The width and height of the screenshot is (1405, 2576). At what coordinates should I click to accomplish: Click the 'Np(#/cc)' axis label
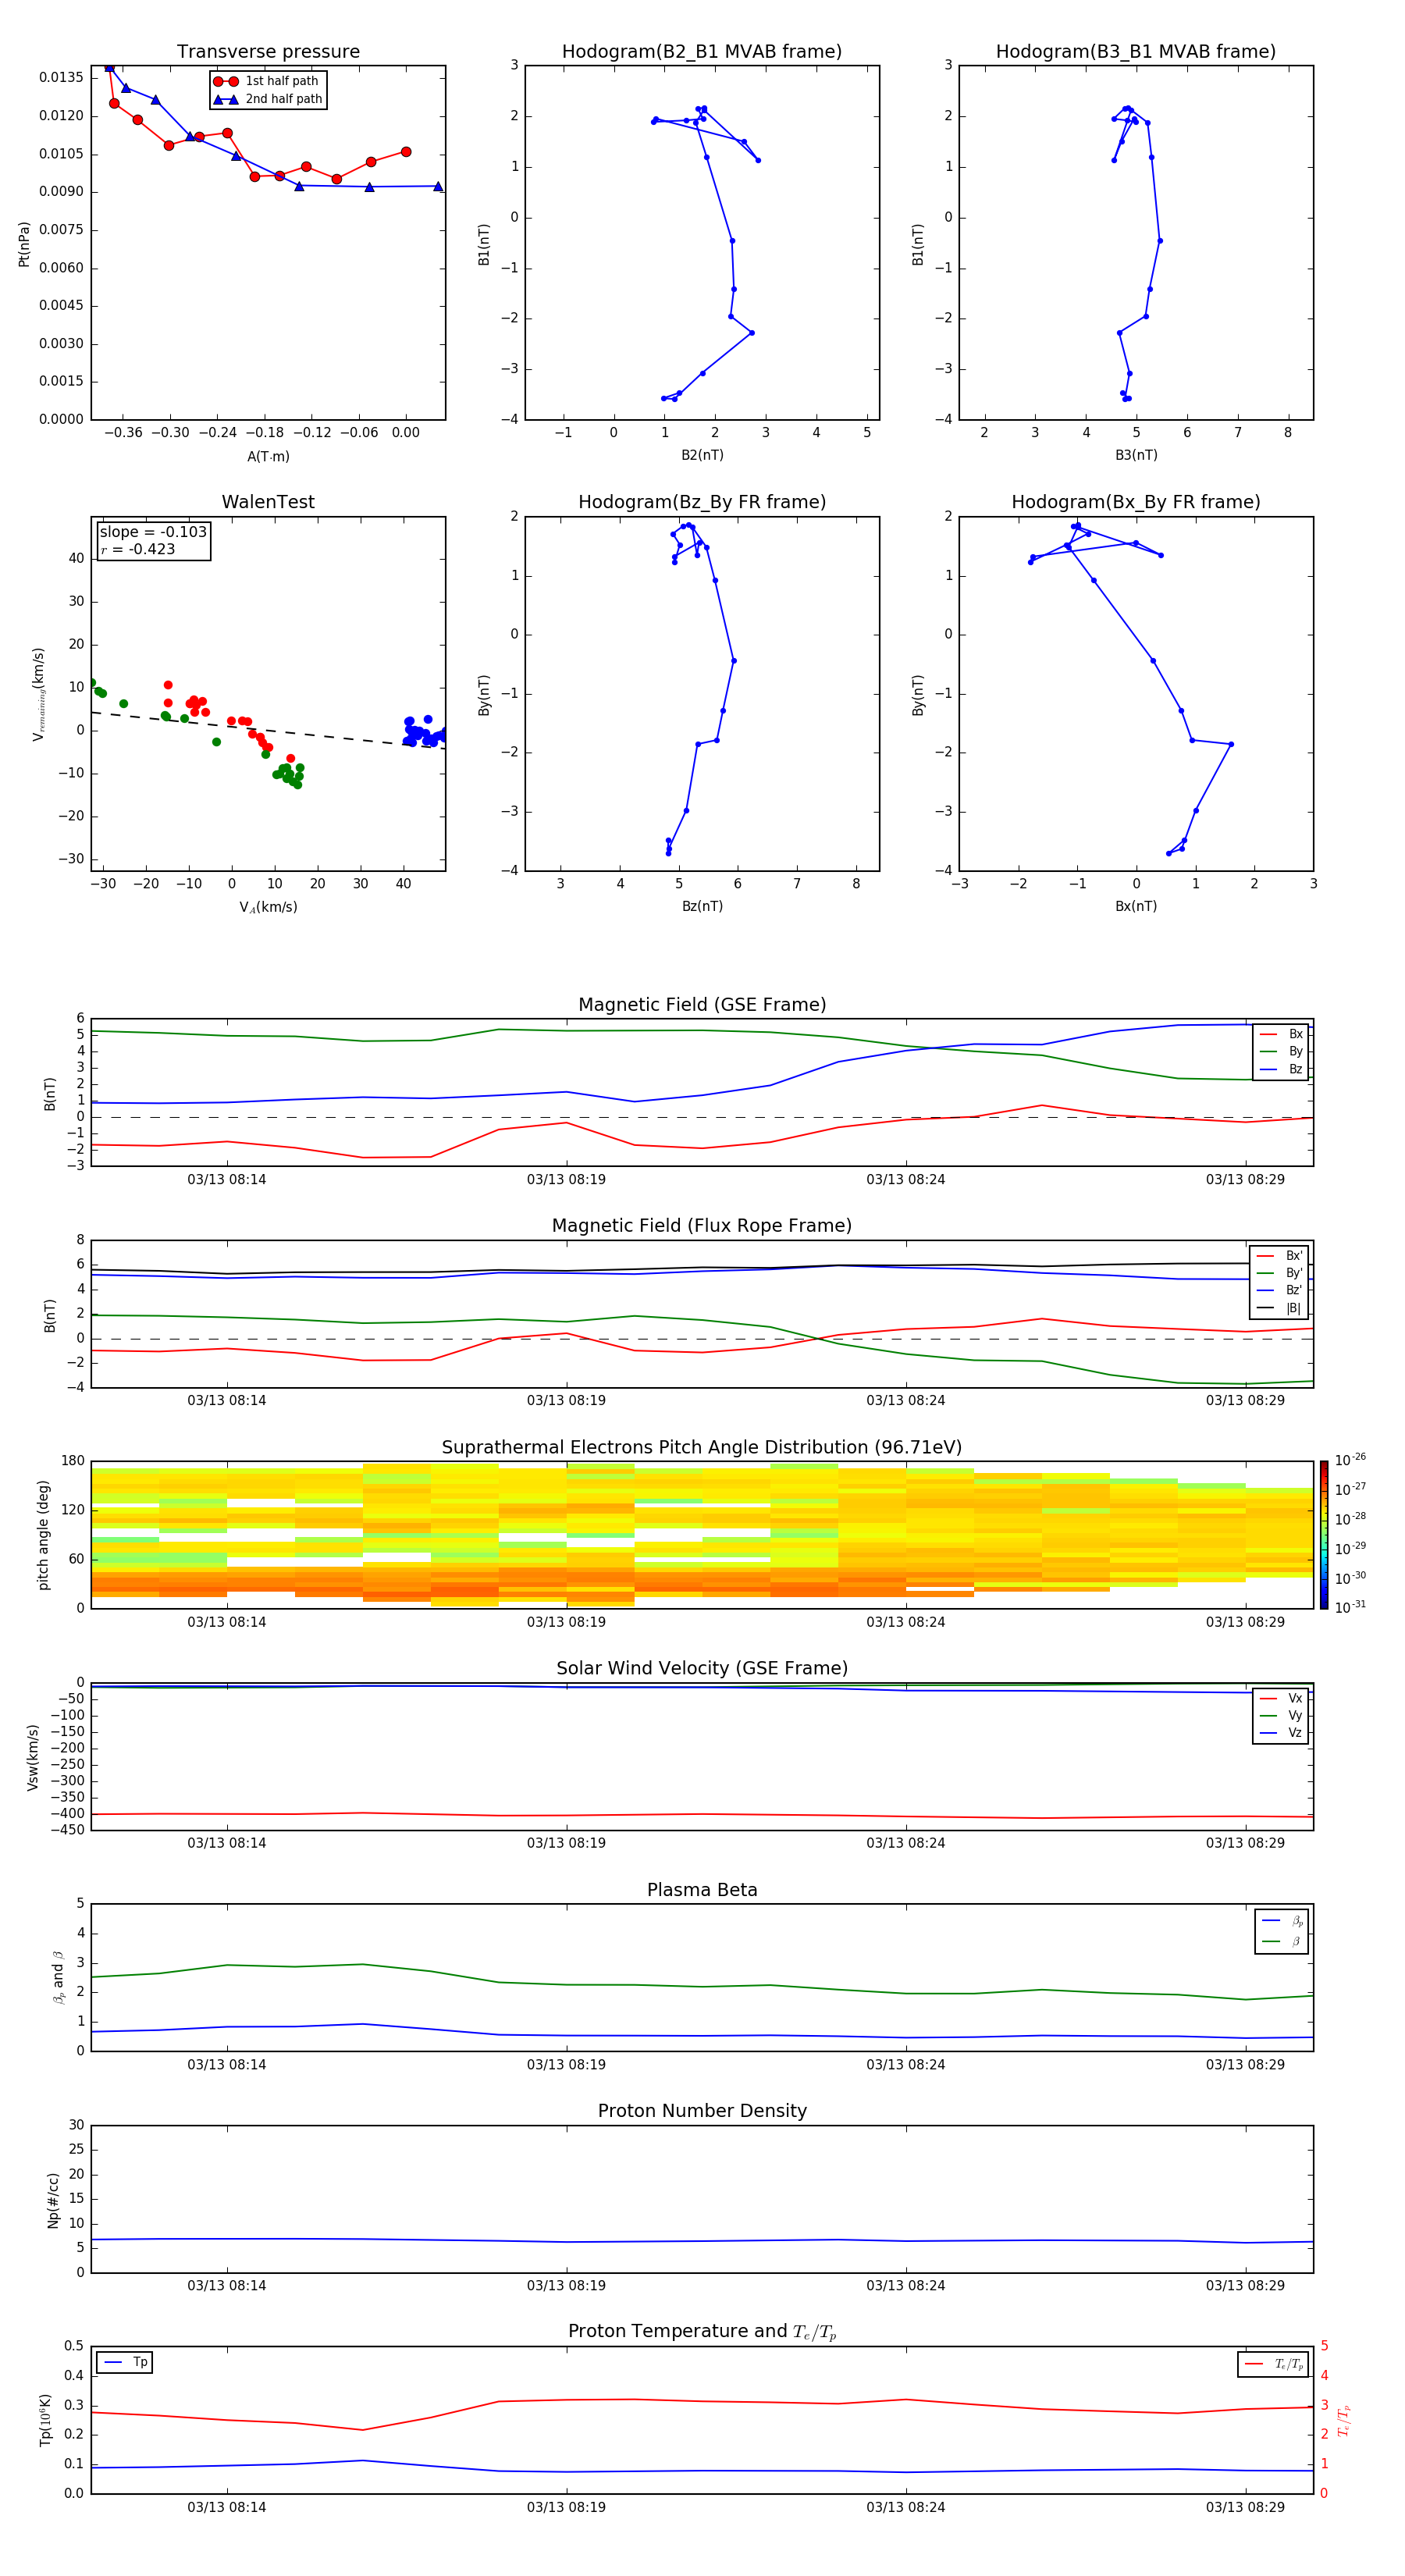pyautogui.click(x=53, y=2199)
